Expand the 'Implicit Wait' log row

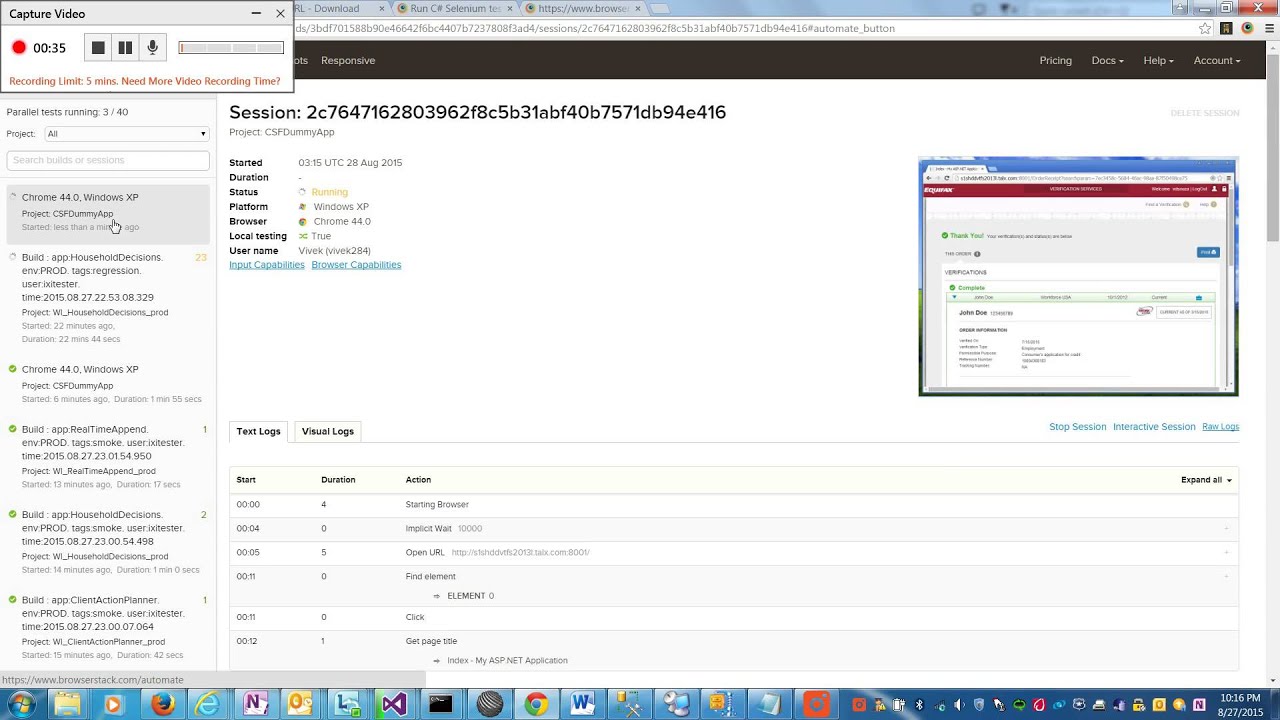pos(734,529)
